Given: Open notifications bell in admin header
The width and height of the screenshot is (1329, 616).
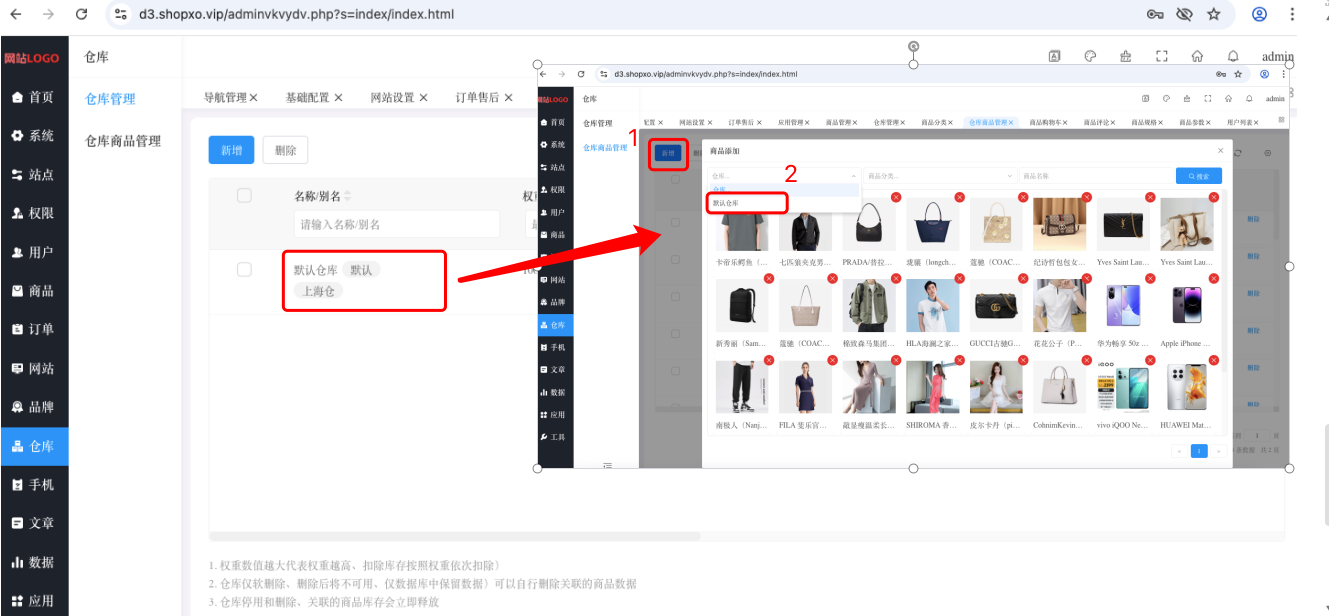Looking at the screenshot, I should (1233, 57).
